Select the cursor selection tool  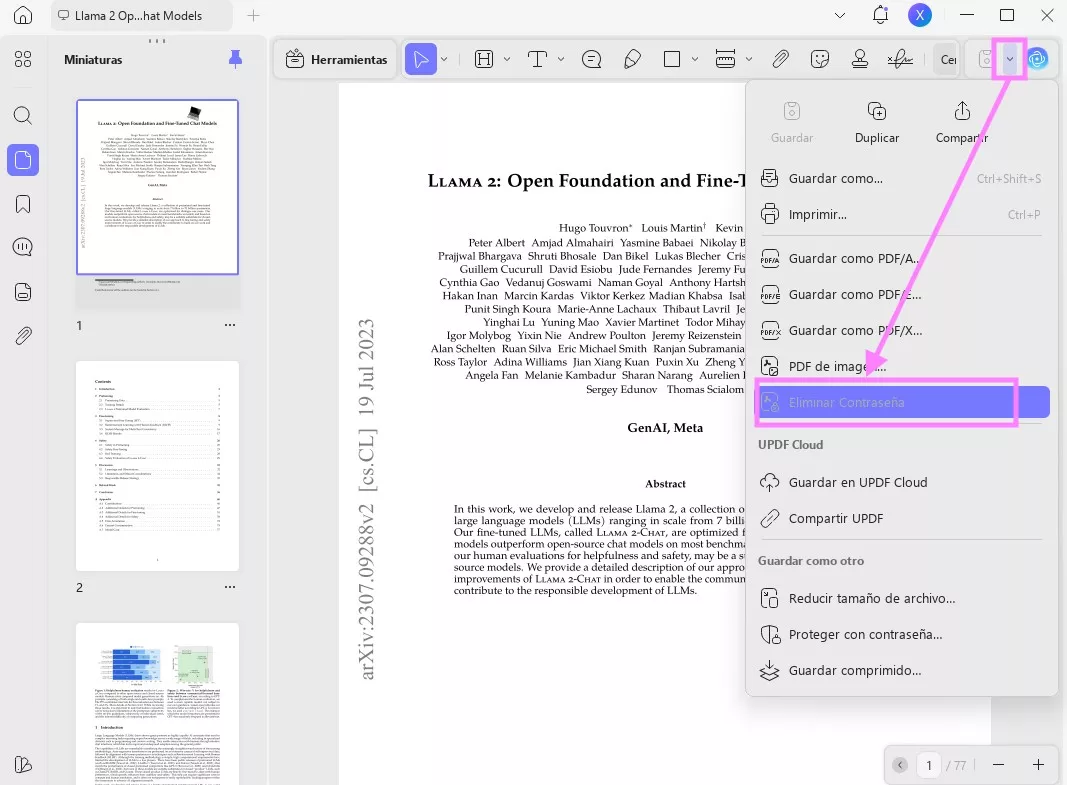[x=421, y=59]
